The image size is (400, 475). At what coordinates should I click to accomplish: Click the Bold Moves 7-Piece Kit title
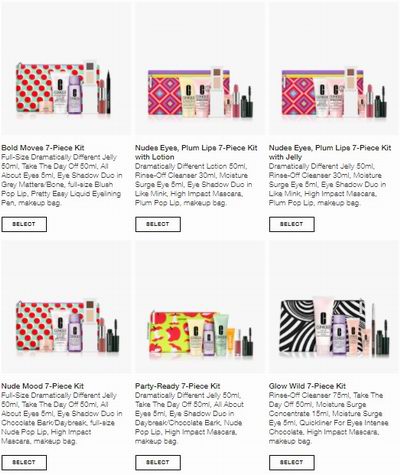[43, 148]
